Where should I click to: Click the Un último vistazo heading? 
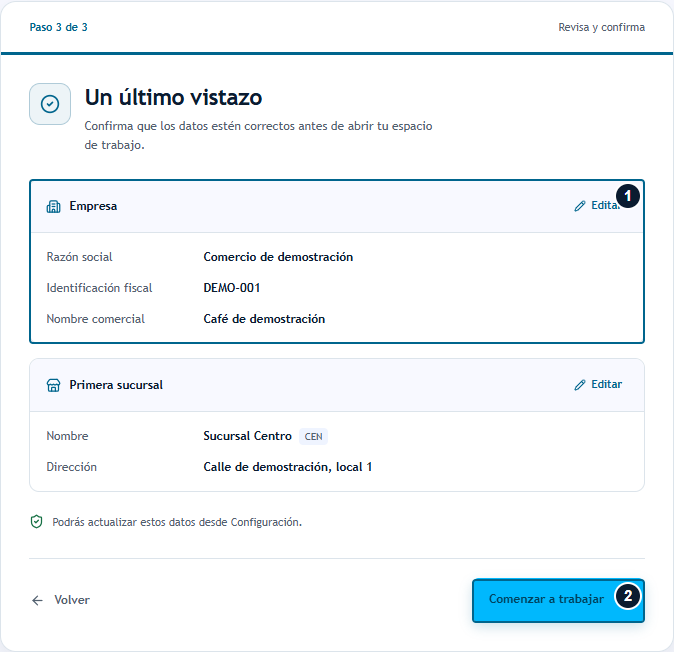point(173,97)
